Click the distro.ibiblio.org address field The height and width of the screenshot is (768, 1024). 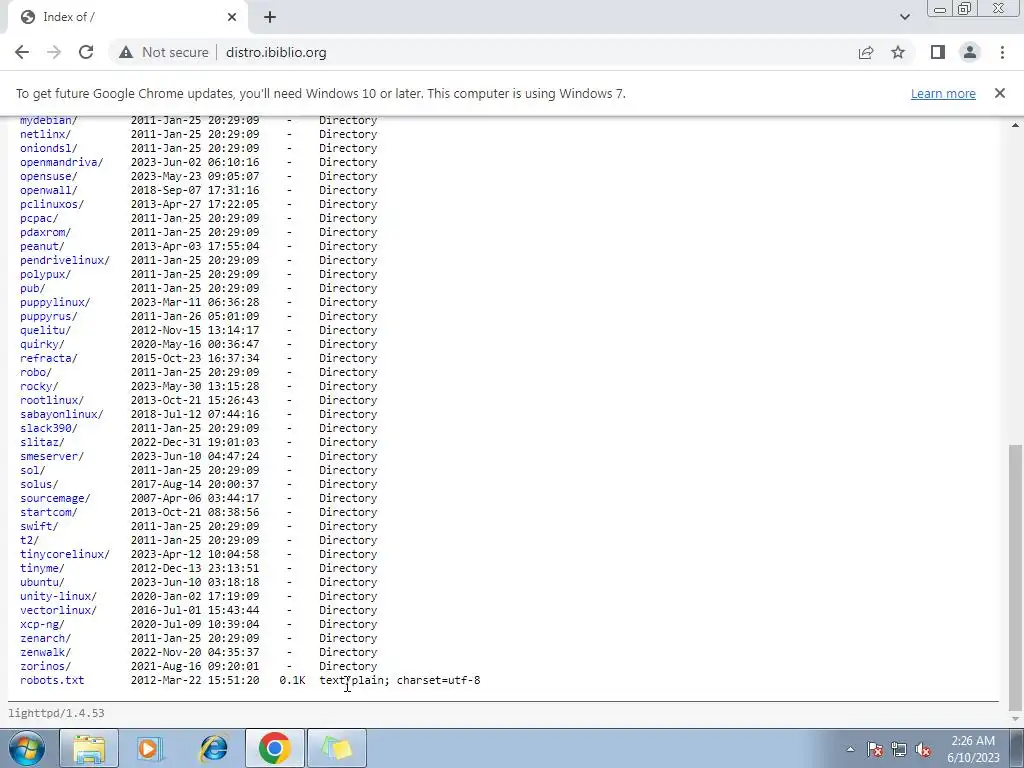(x=276, y=52)
